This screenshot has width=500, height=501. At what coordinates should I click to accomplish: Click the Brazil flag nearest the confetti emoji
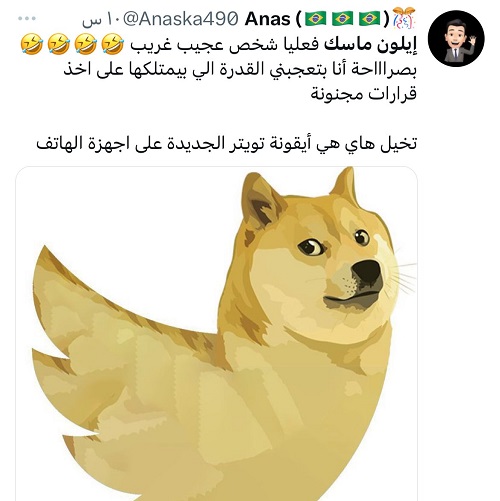click(x=370, y=18)
